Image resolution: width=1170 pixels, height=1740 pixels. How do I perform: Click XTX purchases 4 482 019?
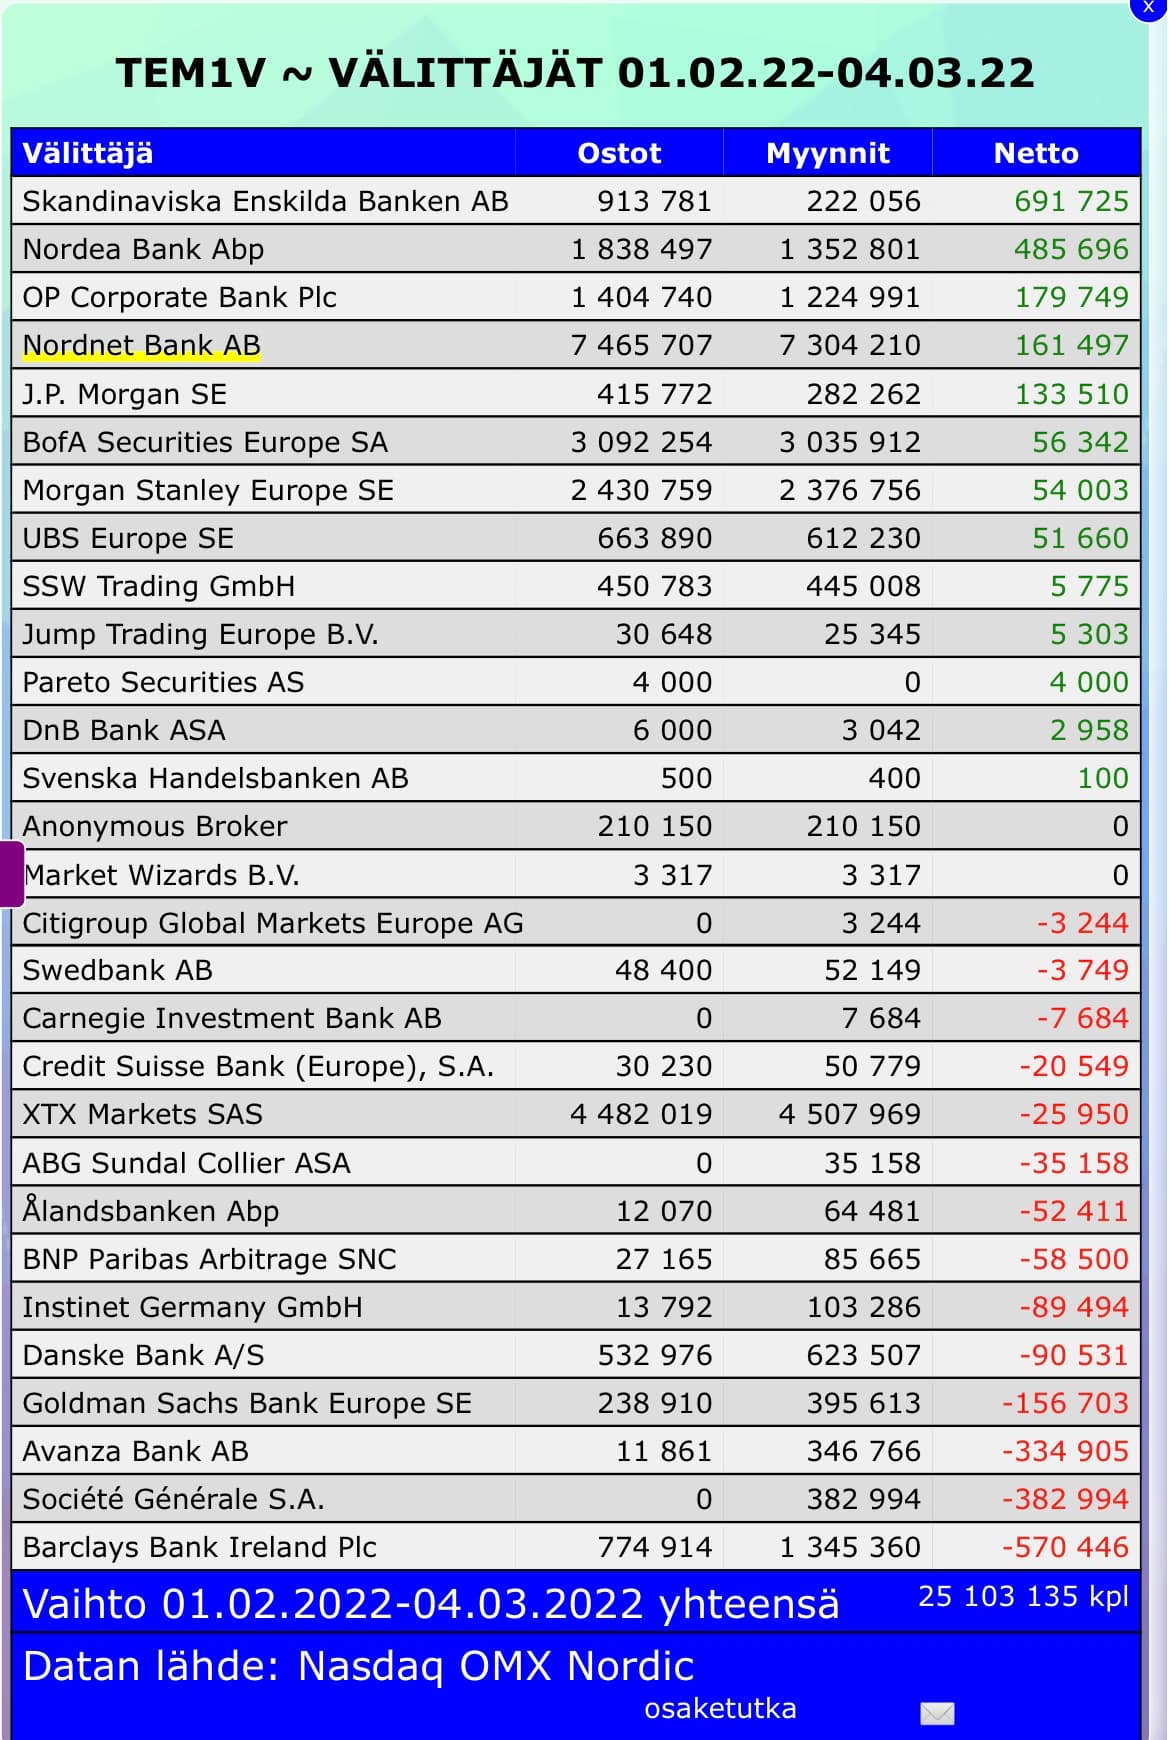point(641,1114)
